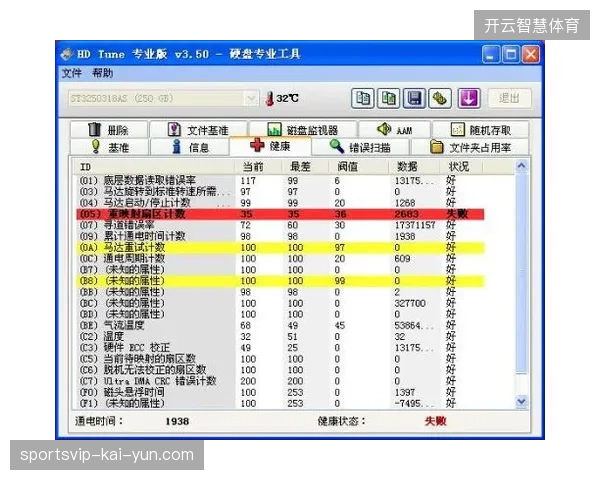Viewport: 600px width, 480px height.
Task: Select row (04) 马达启动/停止计数
Action: [280, 203]
